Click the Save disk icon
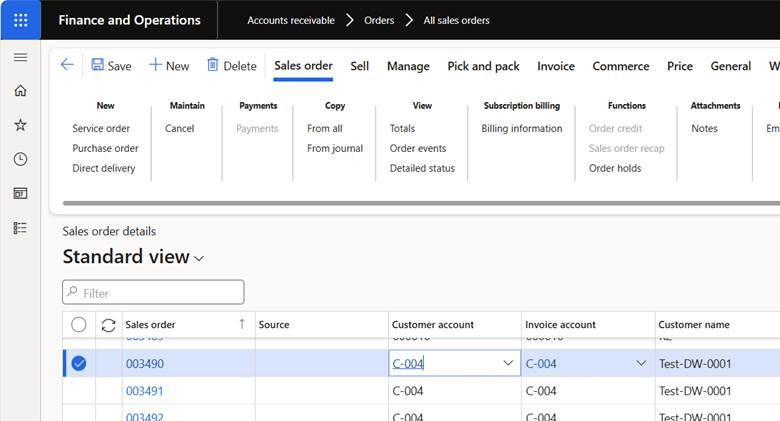The width and height of the screenshot is (780, 421). (98, 65)
